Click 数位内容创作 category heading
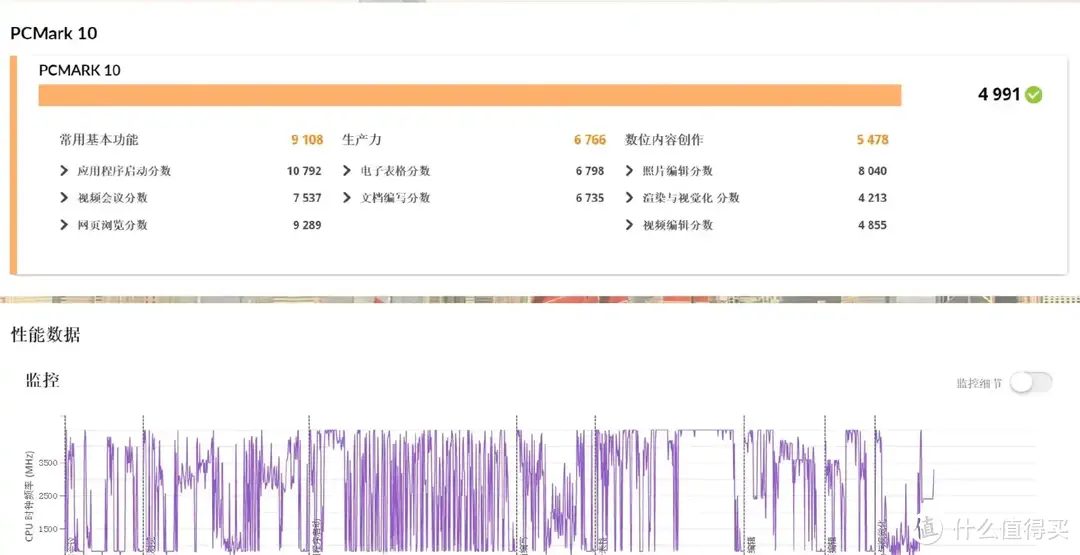Screen dimensions: 1080x555 tap(664, 140)
